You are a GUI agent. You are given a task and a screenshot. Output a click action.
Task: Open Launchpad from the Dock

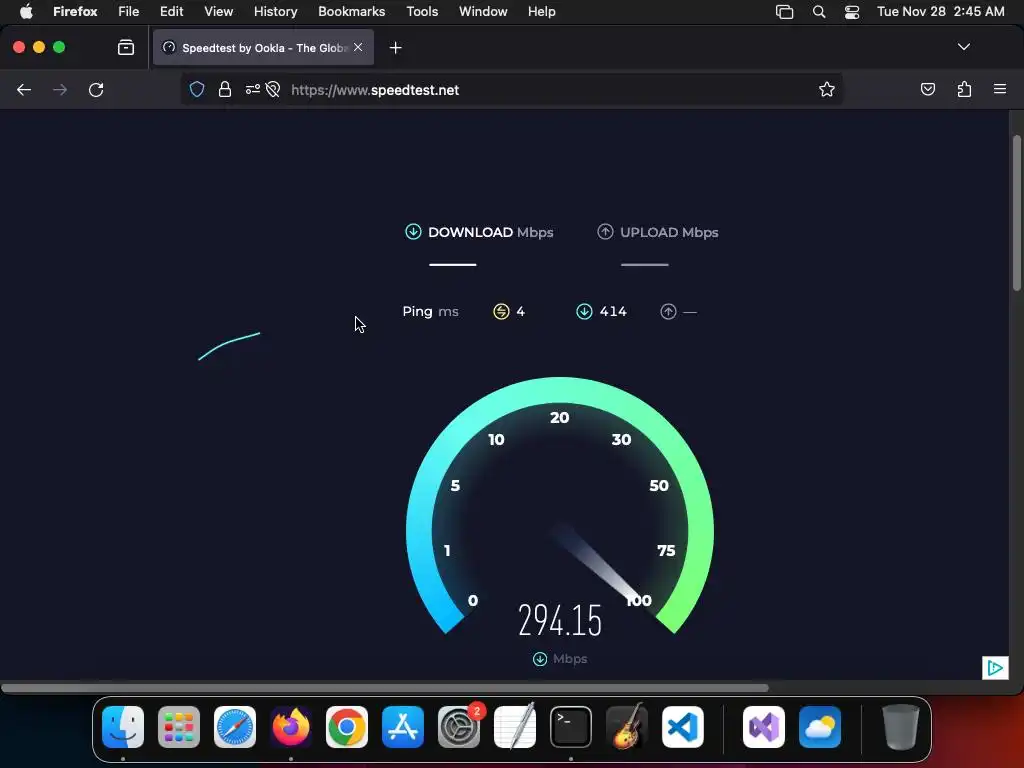[x=178, y=727]
